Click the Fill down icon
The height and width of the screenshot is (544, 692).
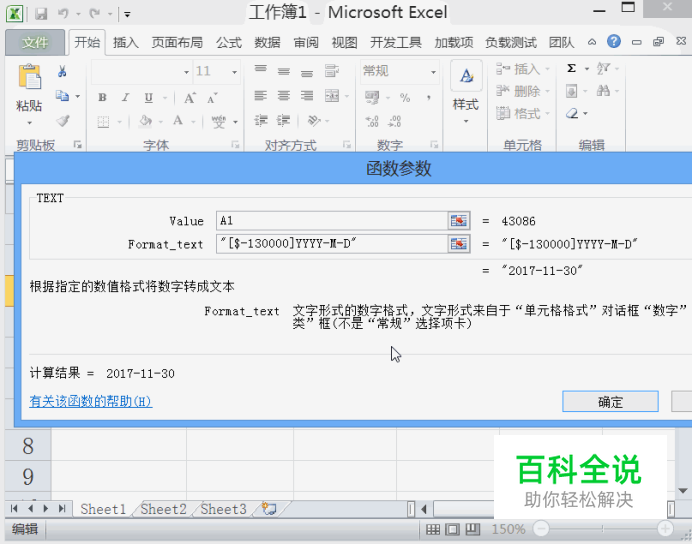[572, 91]
